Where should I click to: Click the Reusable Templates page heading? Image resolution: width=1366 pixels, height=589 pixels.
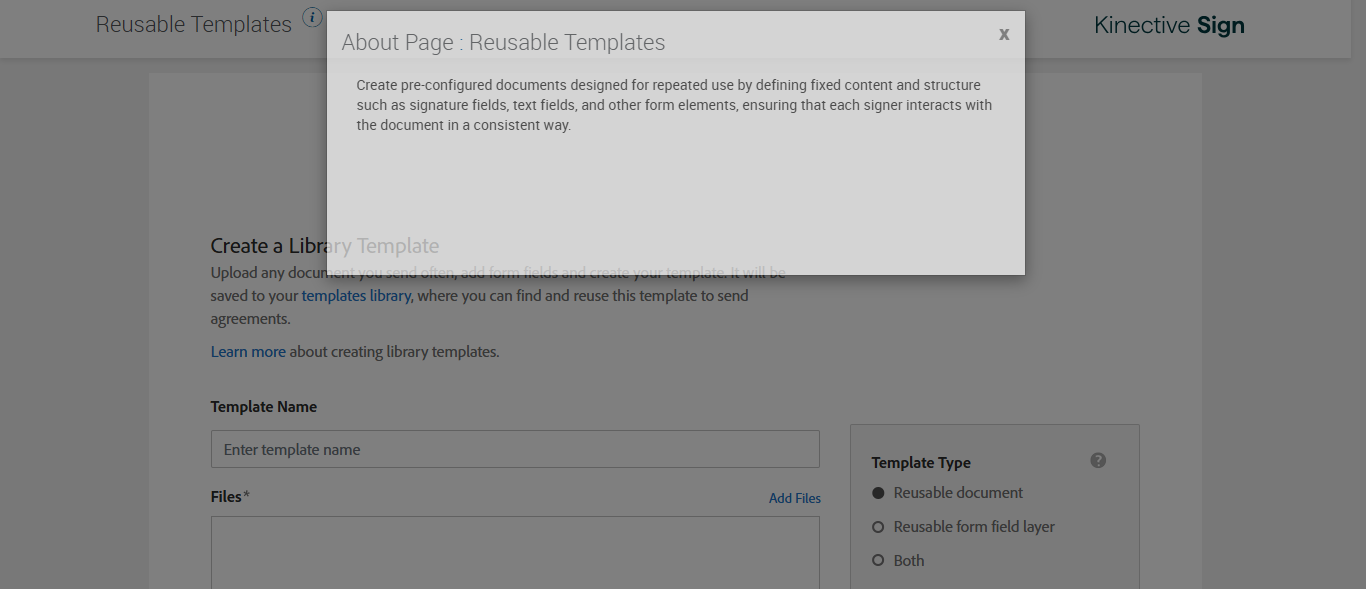tap(193, 24)
